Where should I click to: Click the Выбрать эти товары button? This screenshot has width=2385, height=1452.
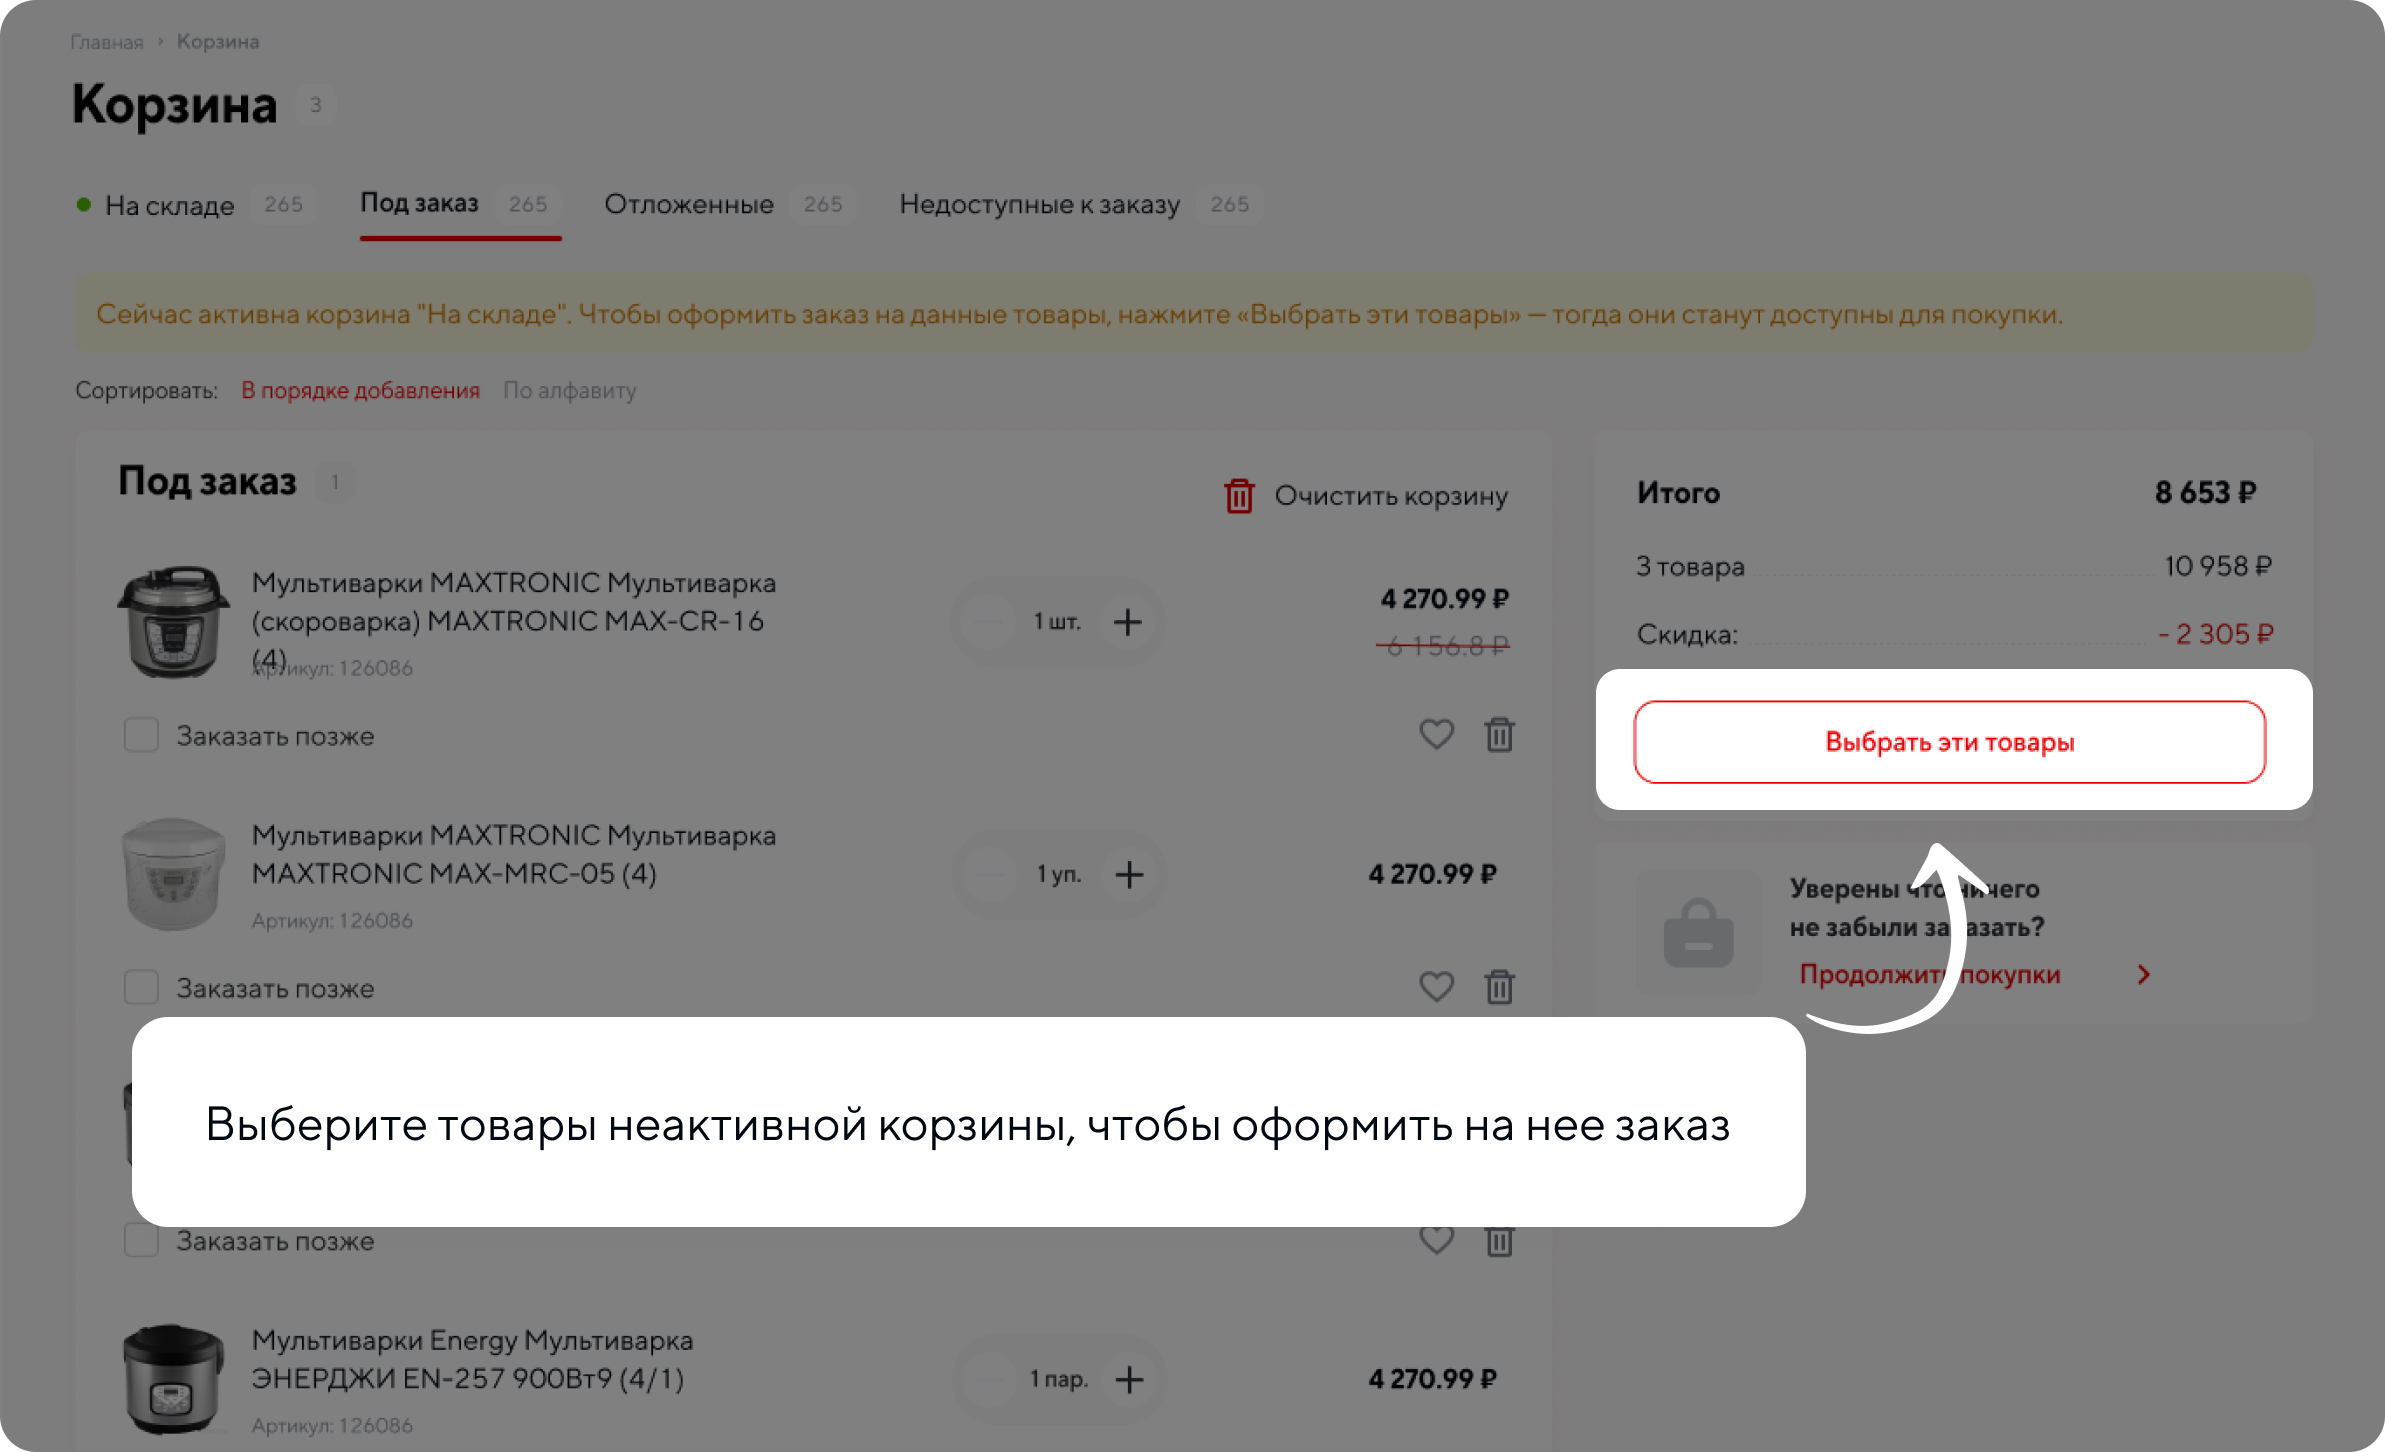pyautogui.click(x=1949, y=742)
